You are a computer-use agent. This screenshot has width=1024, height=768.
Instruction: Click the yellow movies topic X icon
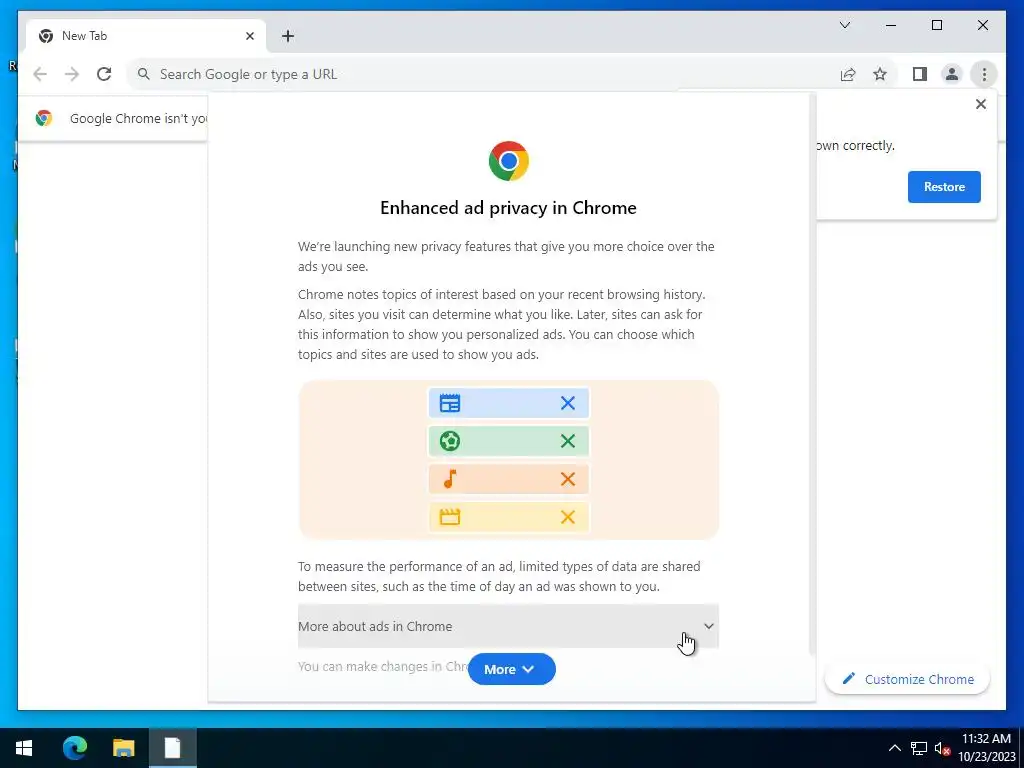point(568,517)
